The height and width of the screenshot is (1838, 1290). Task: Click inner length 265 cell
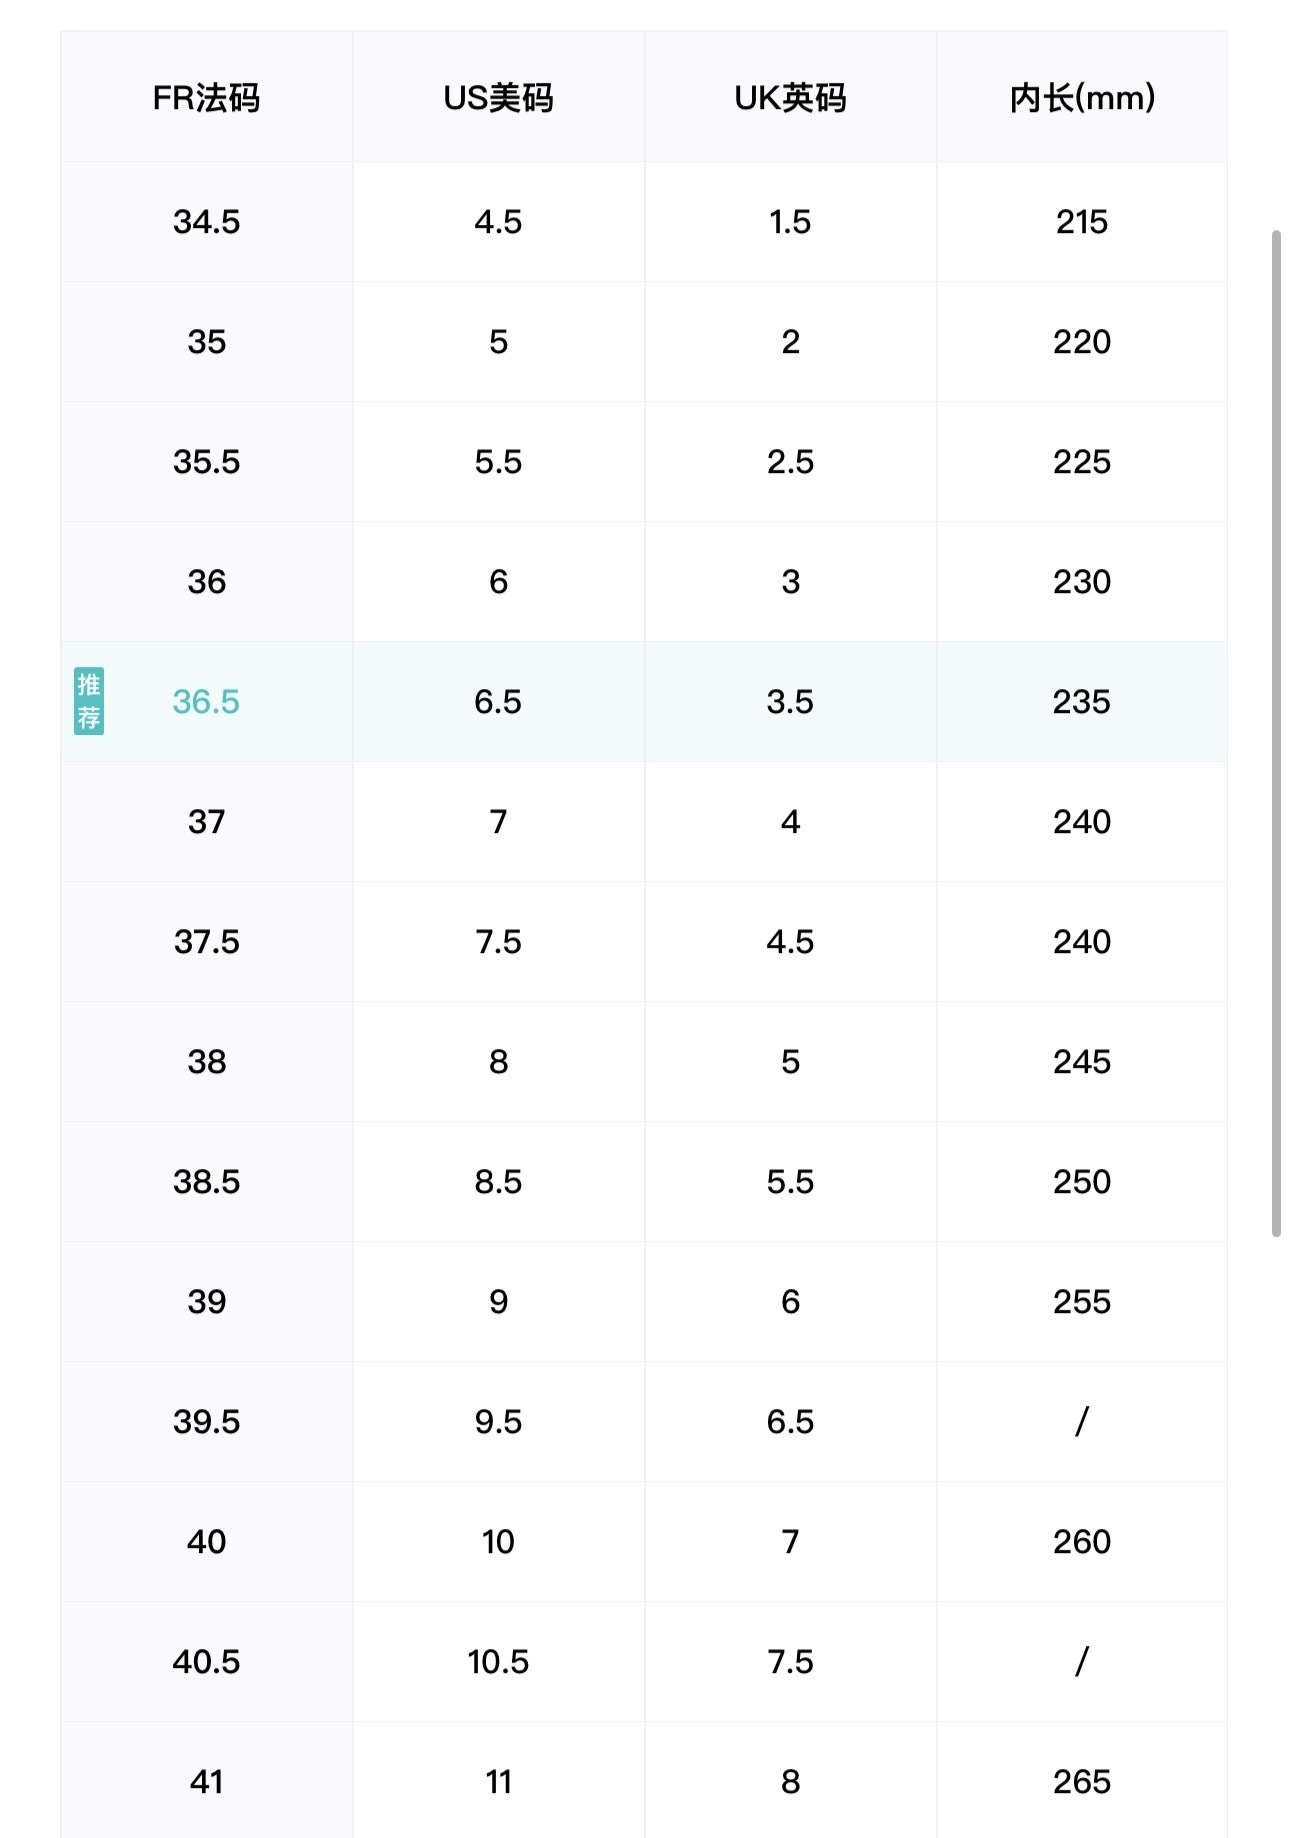1082,1782
